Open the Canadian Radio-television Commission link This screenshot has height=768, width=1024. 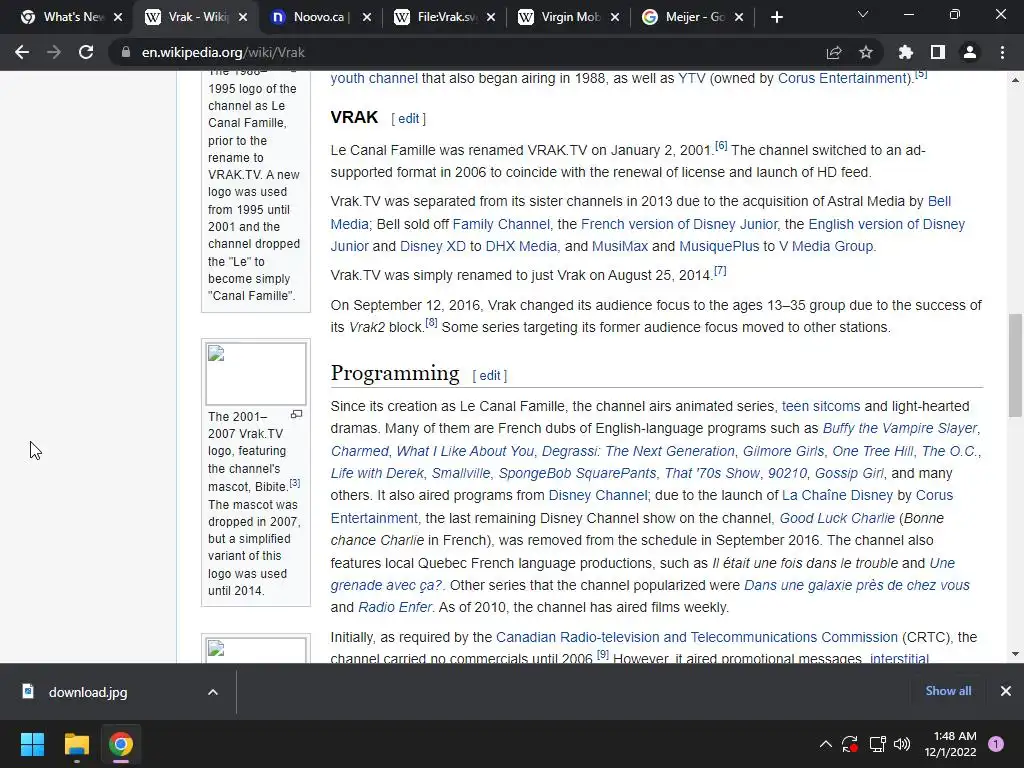697,637
